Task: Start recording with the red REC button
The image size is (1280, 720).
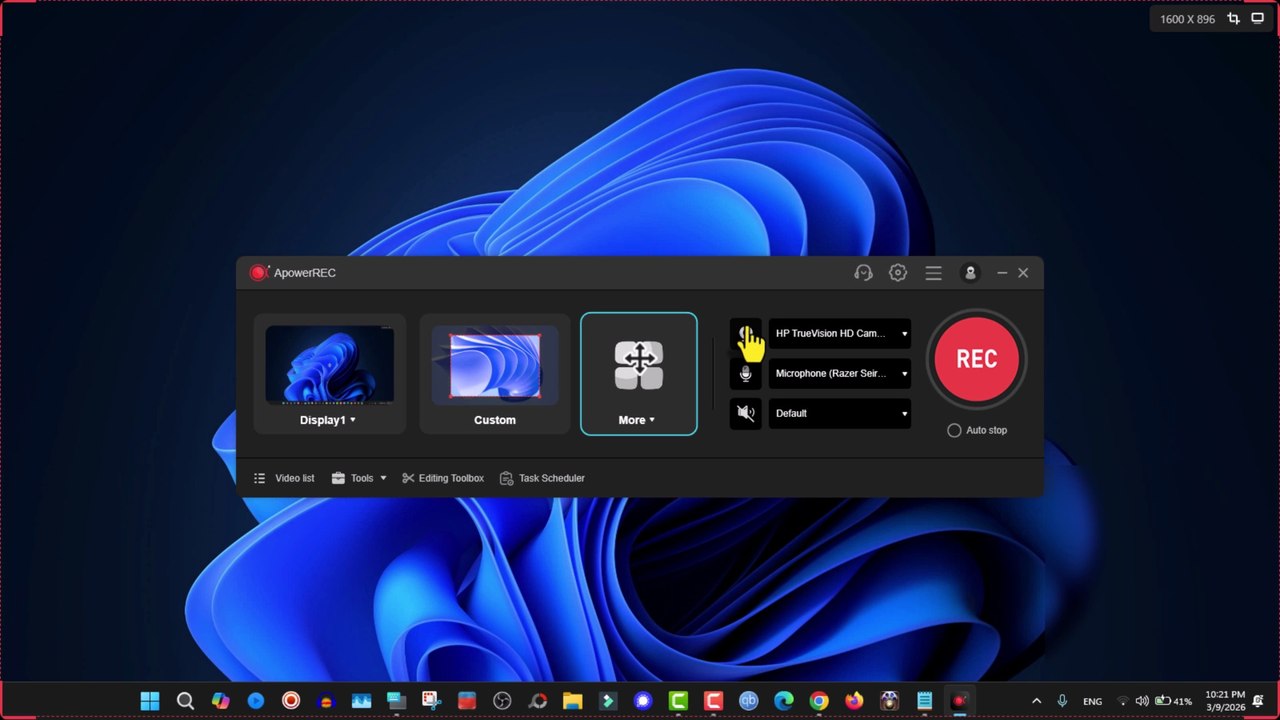Action: coord(976,359)
